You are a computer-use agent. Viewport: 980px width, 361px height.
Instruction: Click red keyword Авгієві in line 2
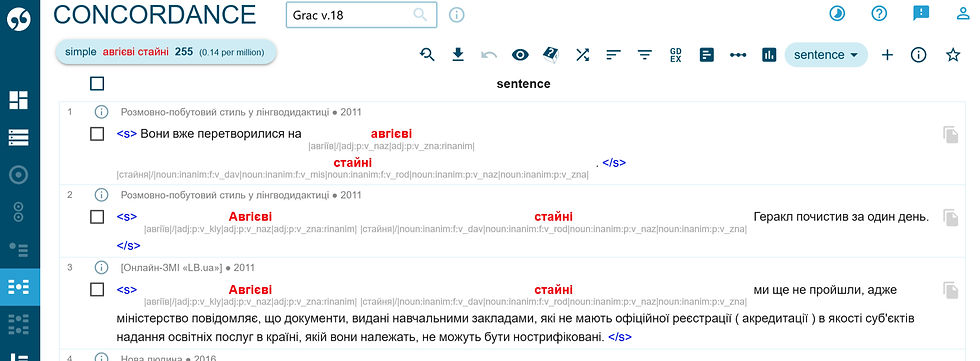tap(250, 217)
